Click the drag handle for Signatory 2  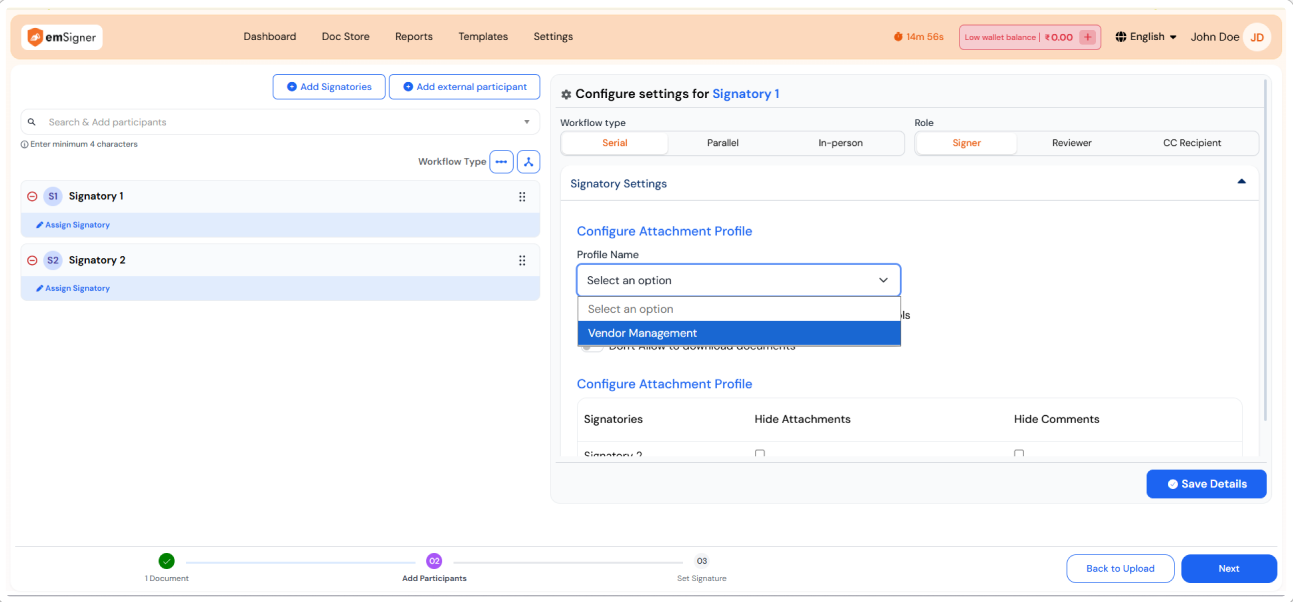point(522,261)
